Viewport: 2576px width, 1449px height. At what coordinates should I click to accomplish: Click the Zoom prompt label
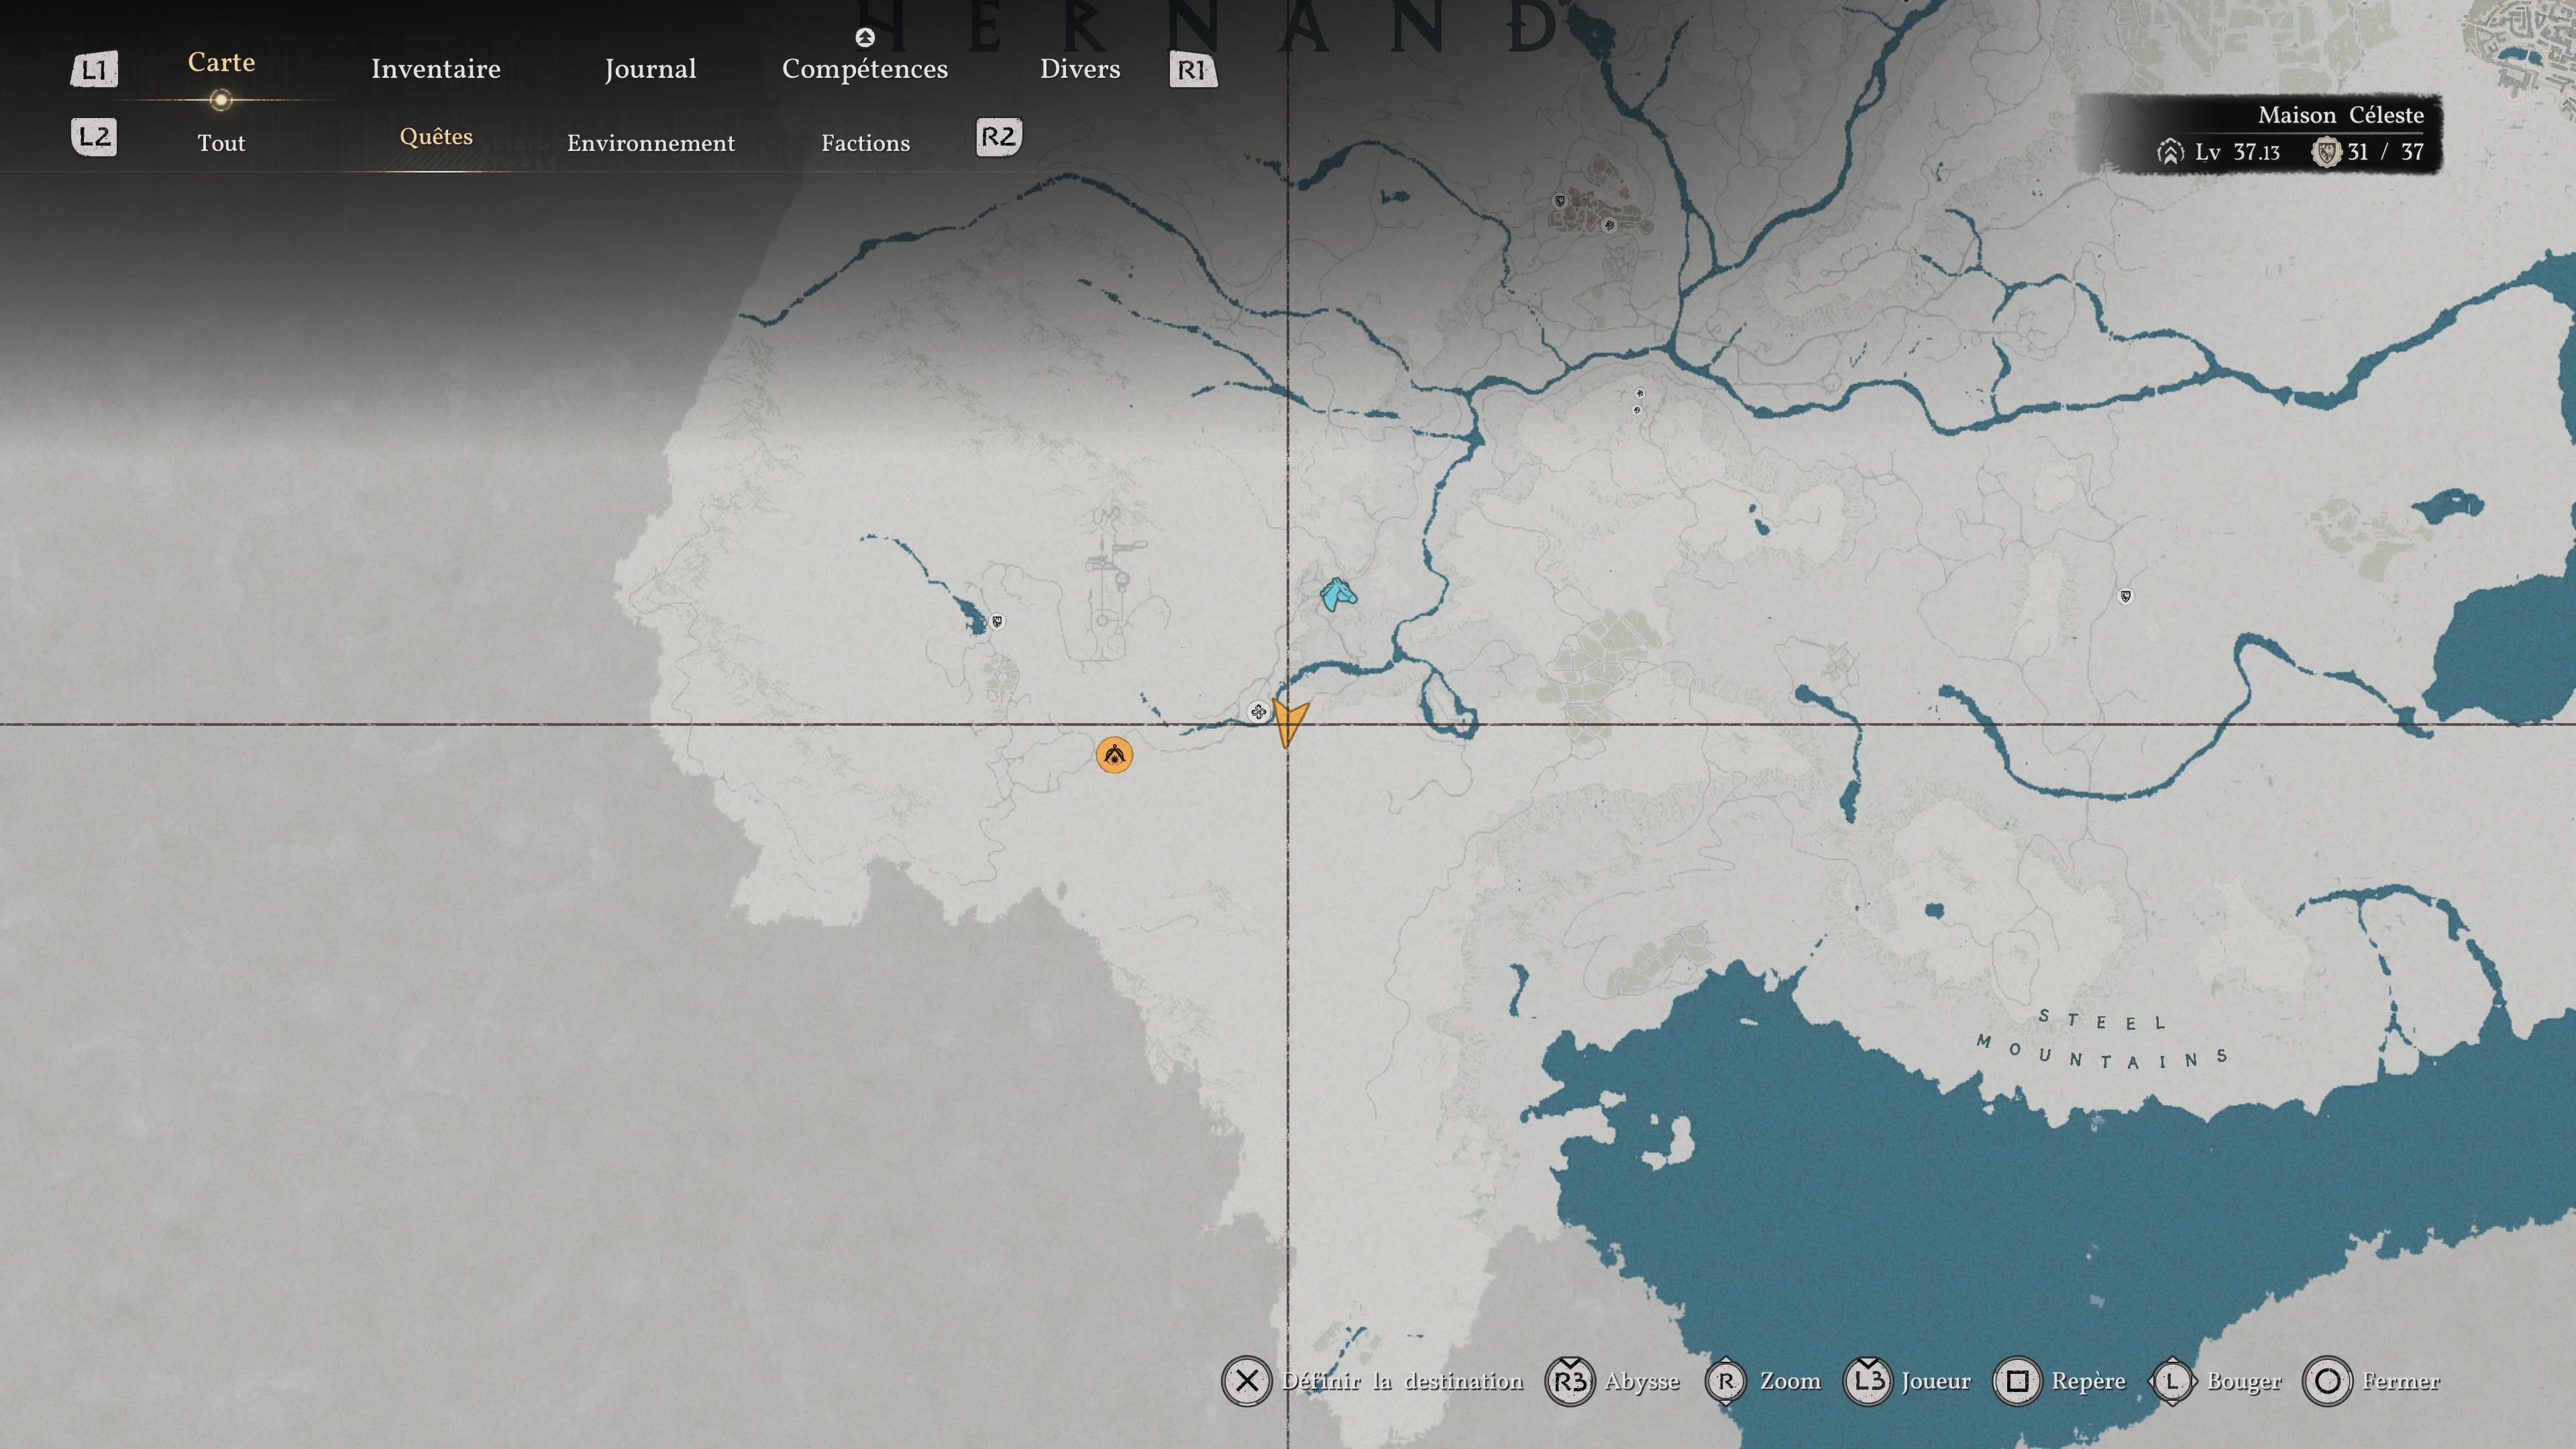coord(1790,1381)
